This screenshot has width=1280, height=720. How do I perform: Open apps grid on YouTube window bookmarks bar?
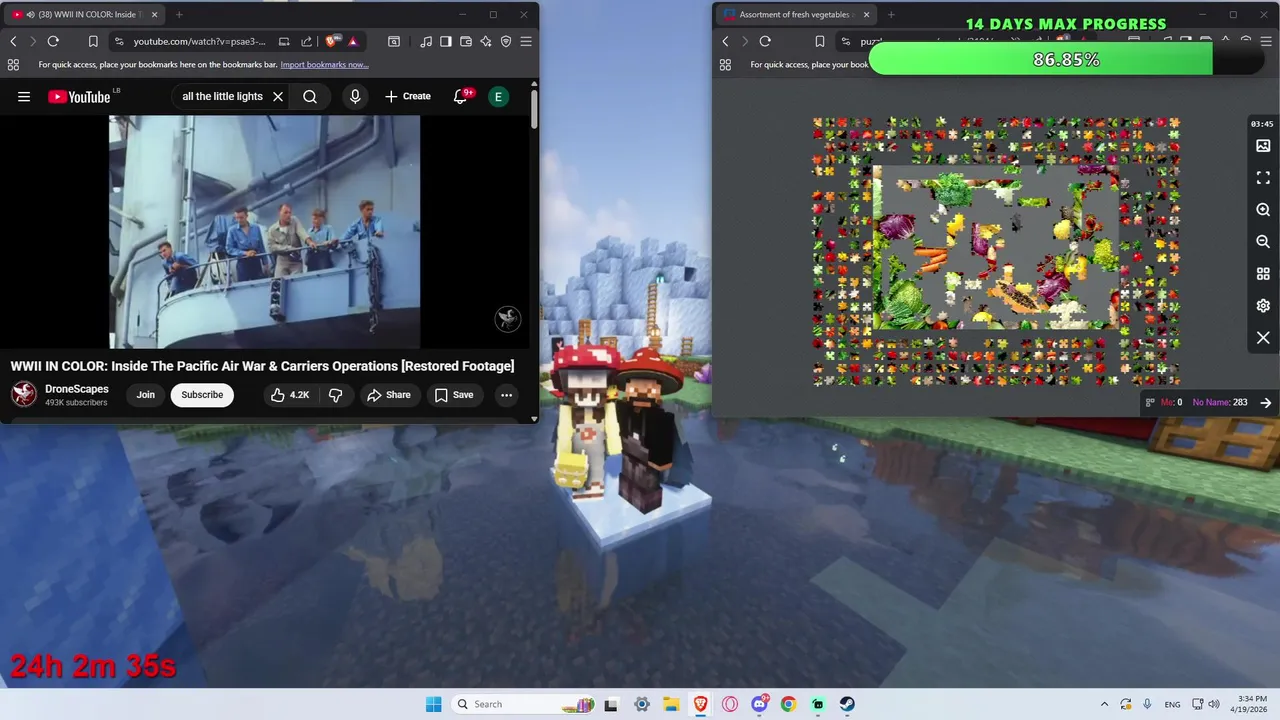tap(13, 64)
